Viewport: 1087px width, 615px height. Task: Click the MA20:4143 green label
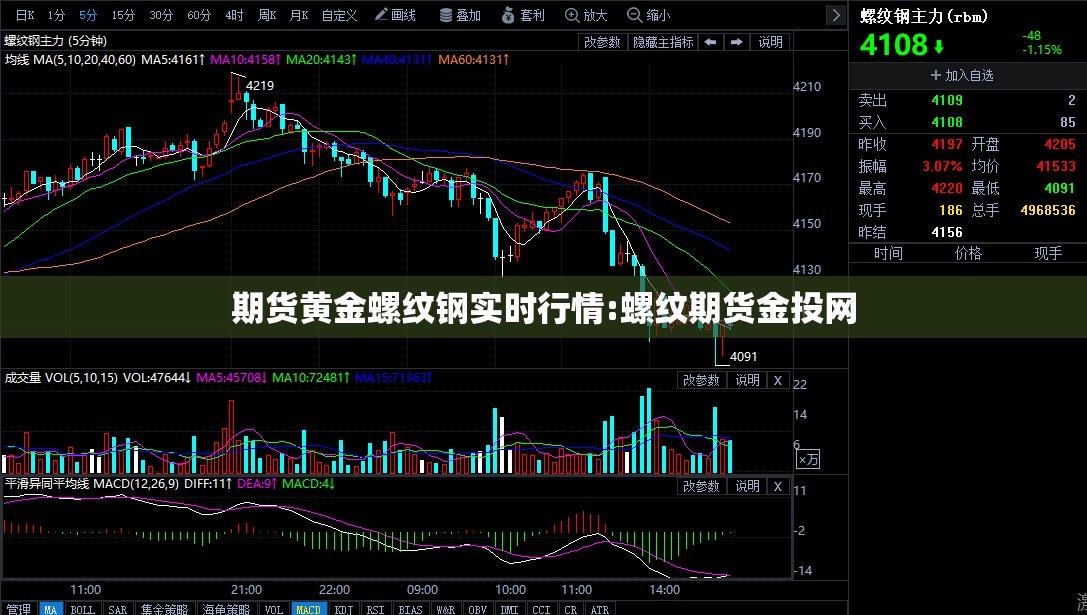pyautogui.click(x=322, y=60)
